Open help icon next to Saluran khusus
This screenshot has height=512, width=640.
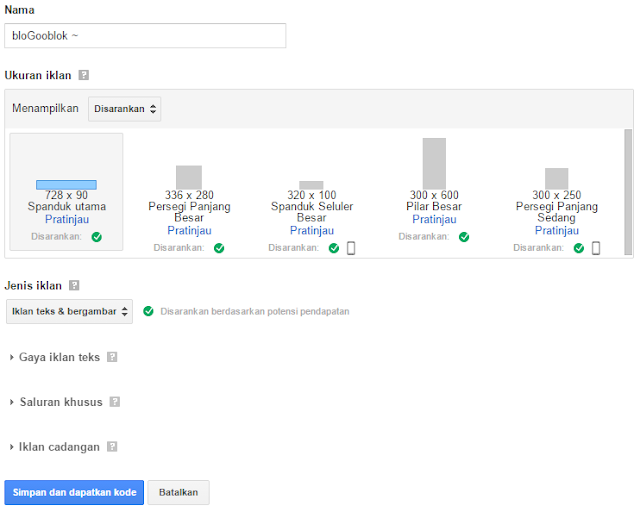click(115, 402)
